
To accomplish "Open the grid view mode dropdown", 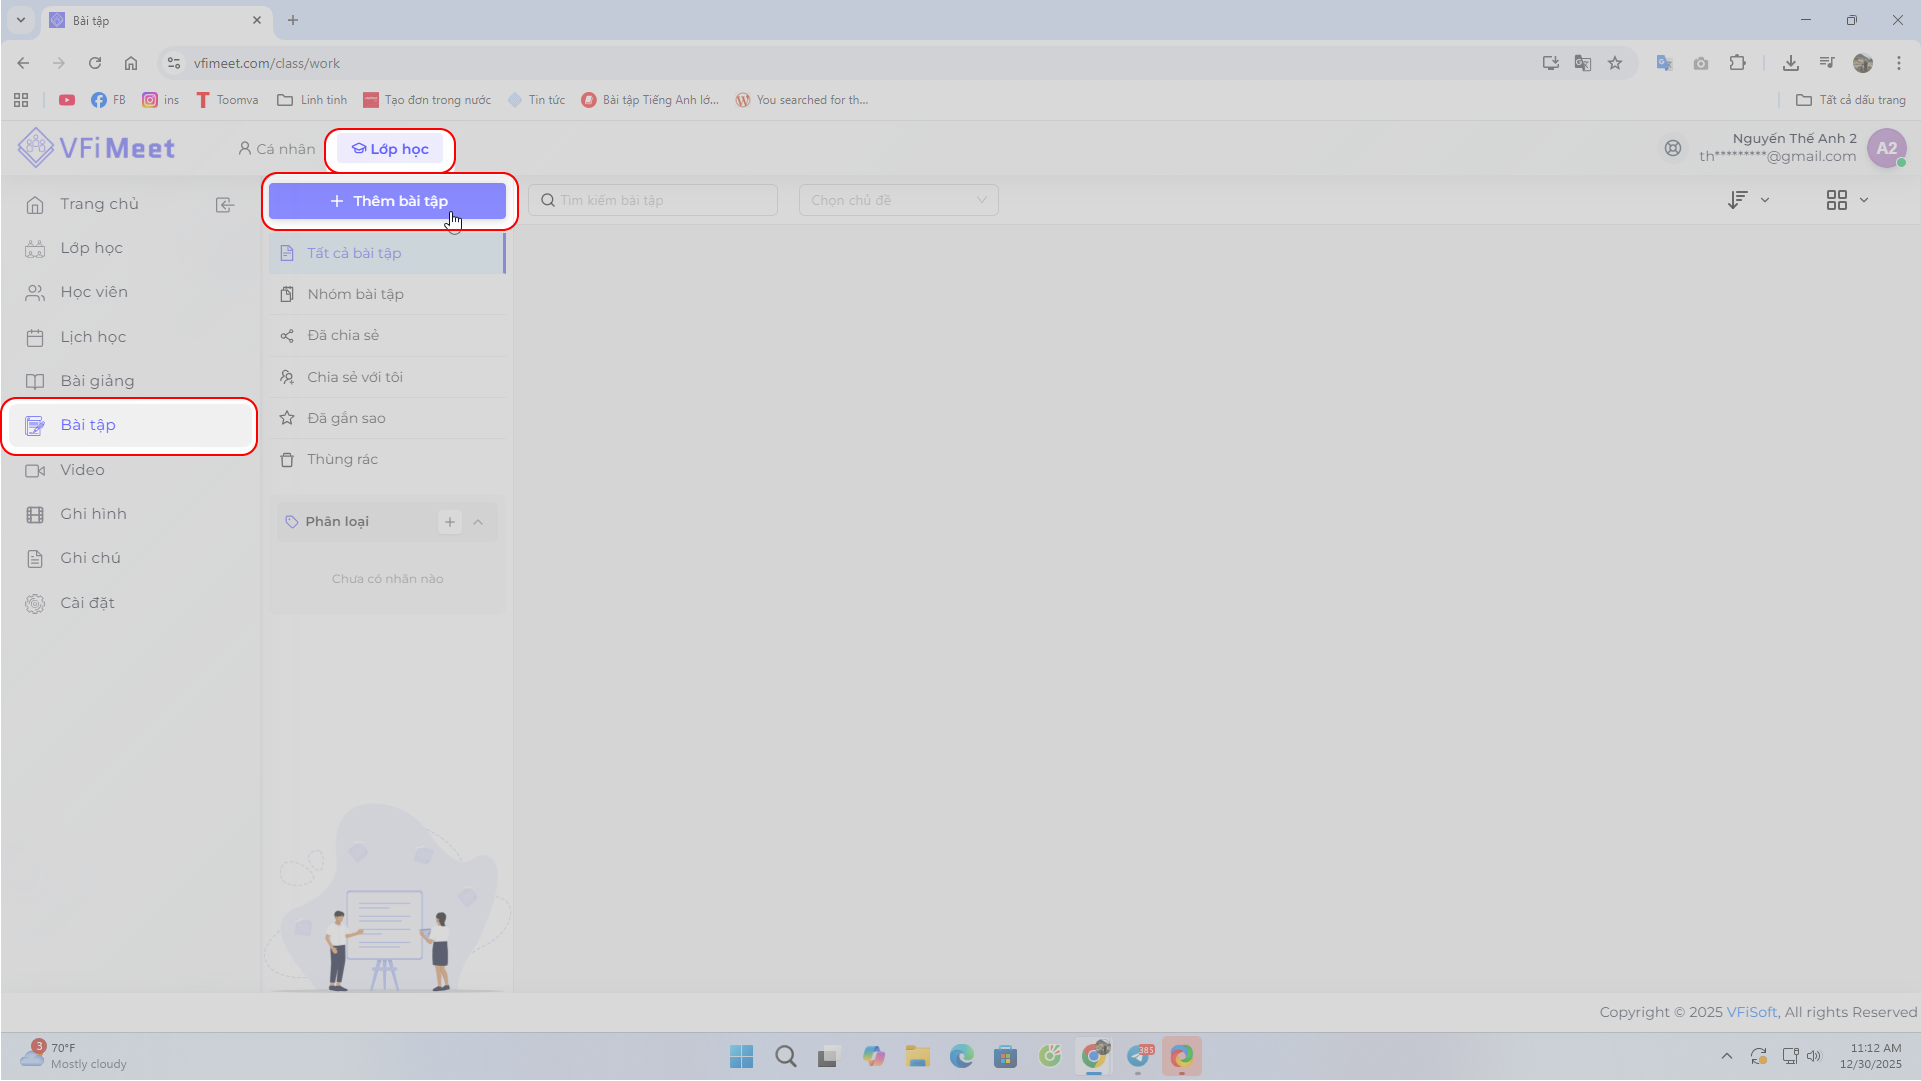I will coord(1846,201).
